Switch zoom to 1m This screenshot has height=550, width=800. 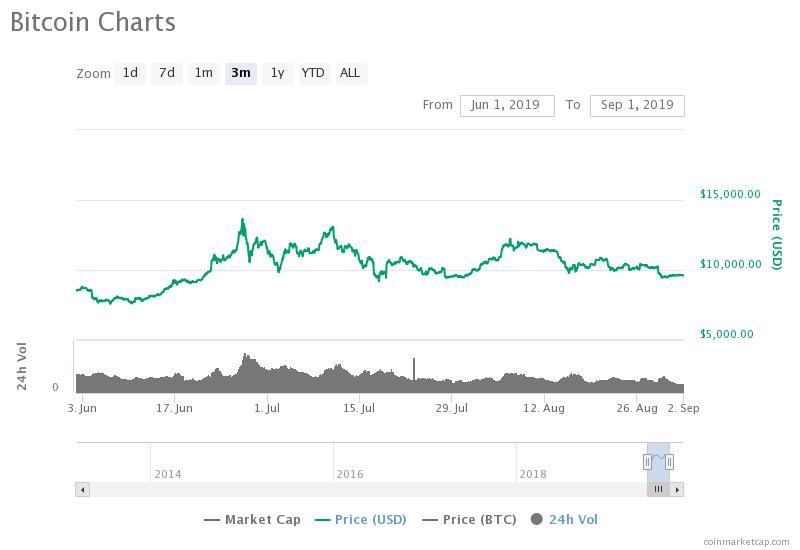pyautogui.click(x=204, y=73)
